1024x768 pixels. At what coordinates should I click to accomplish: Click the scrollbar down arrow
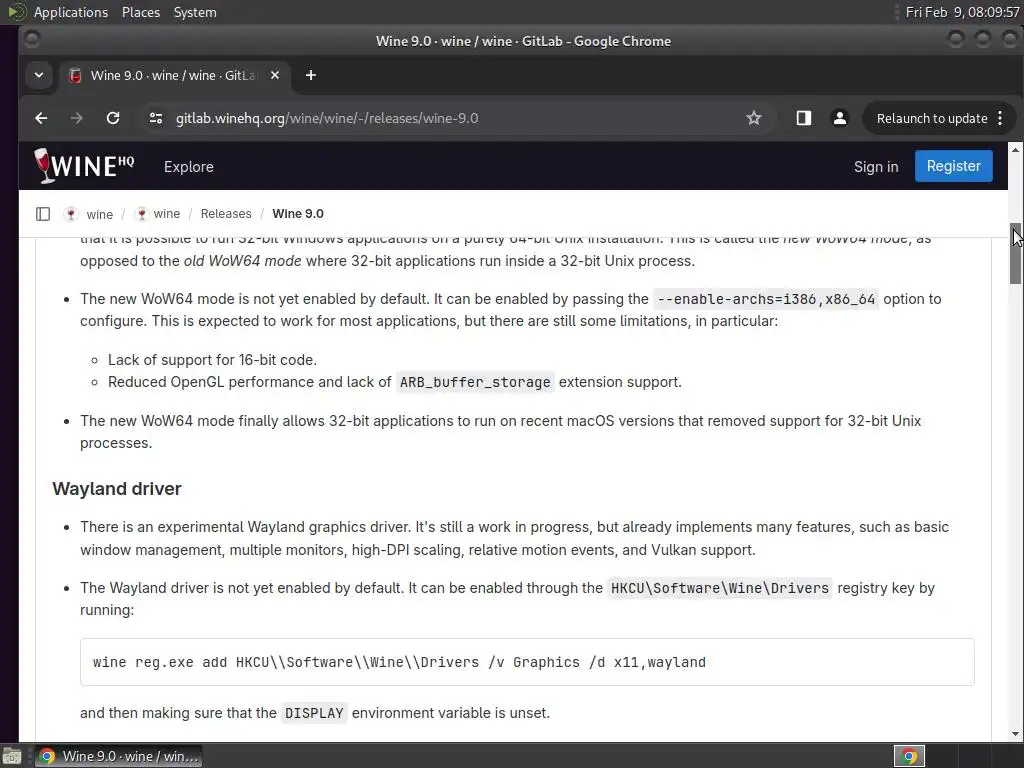click(x=1016, y=734)
